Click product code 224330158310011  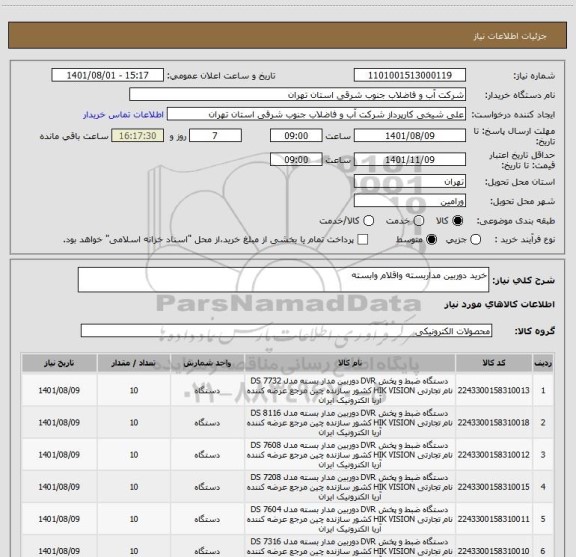click(x=493, y=519)
